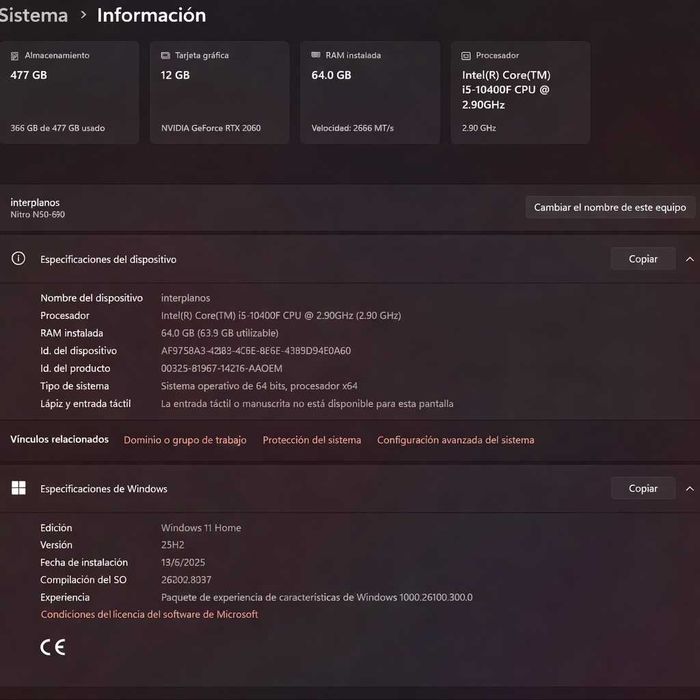Screen dimensions: 700x700
Task: Click Cambiar el nombre de este equipo
Action: [610, 207]
